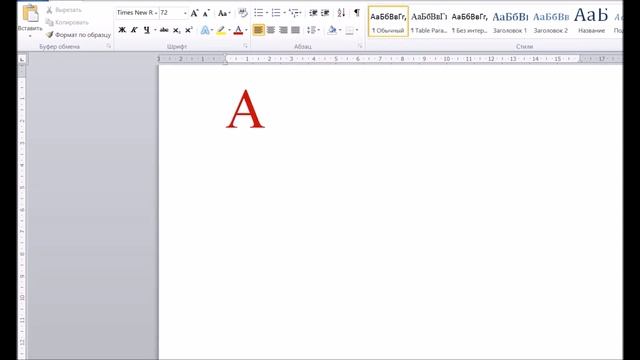Apply the Без интервала style

point(469,22)
